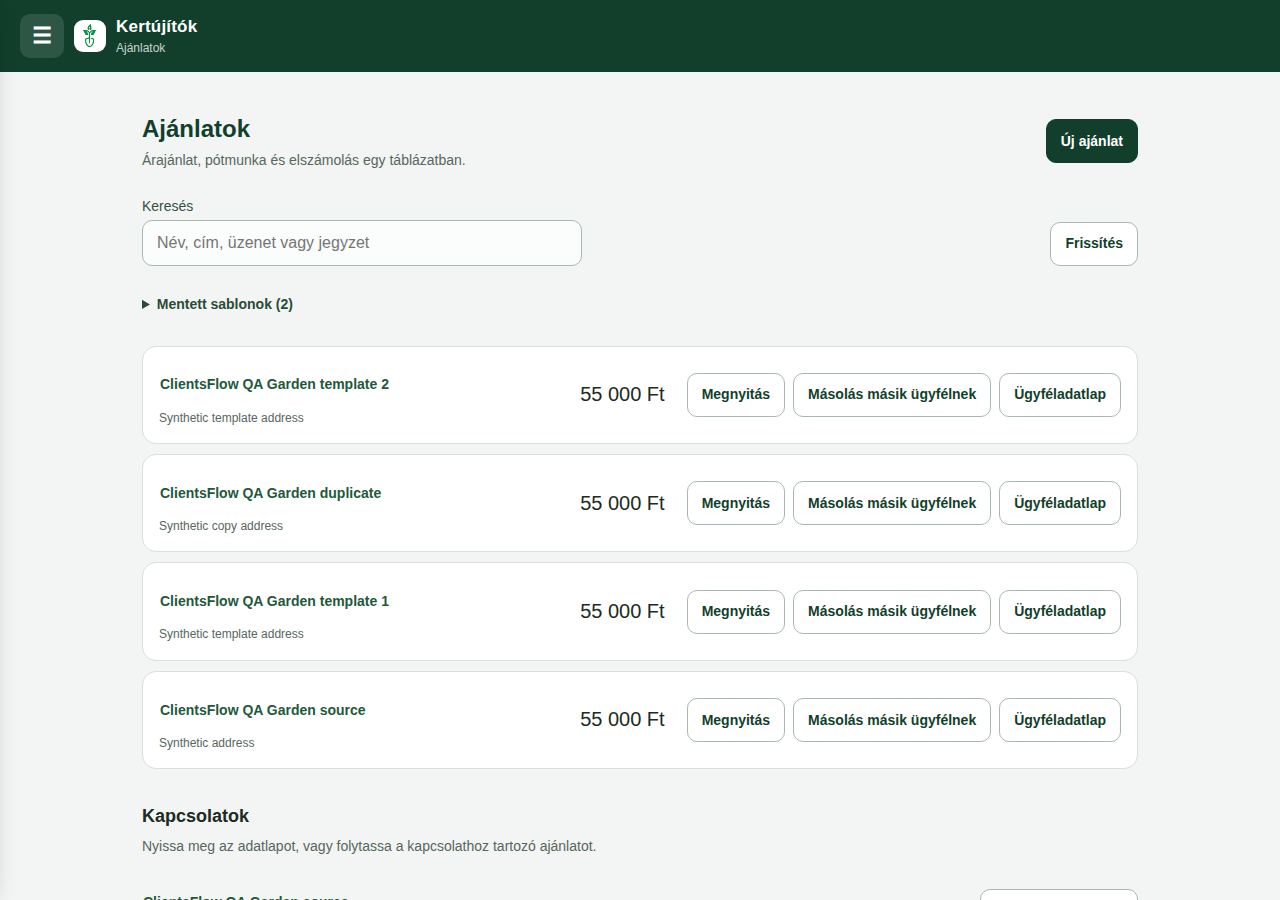Expand Mentett sablonok (2)

(218, 304)
